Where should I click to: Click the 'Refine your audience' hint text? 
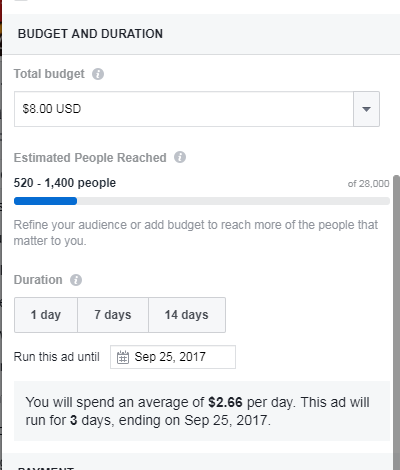(196, 233)
